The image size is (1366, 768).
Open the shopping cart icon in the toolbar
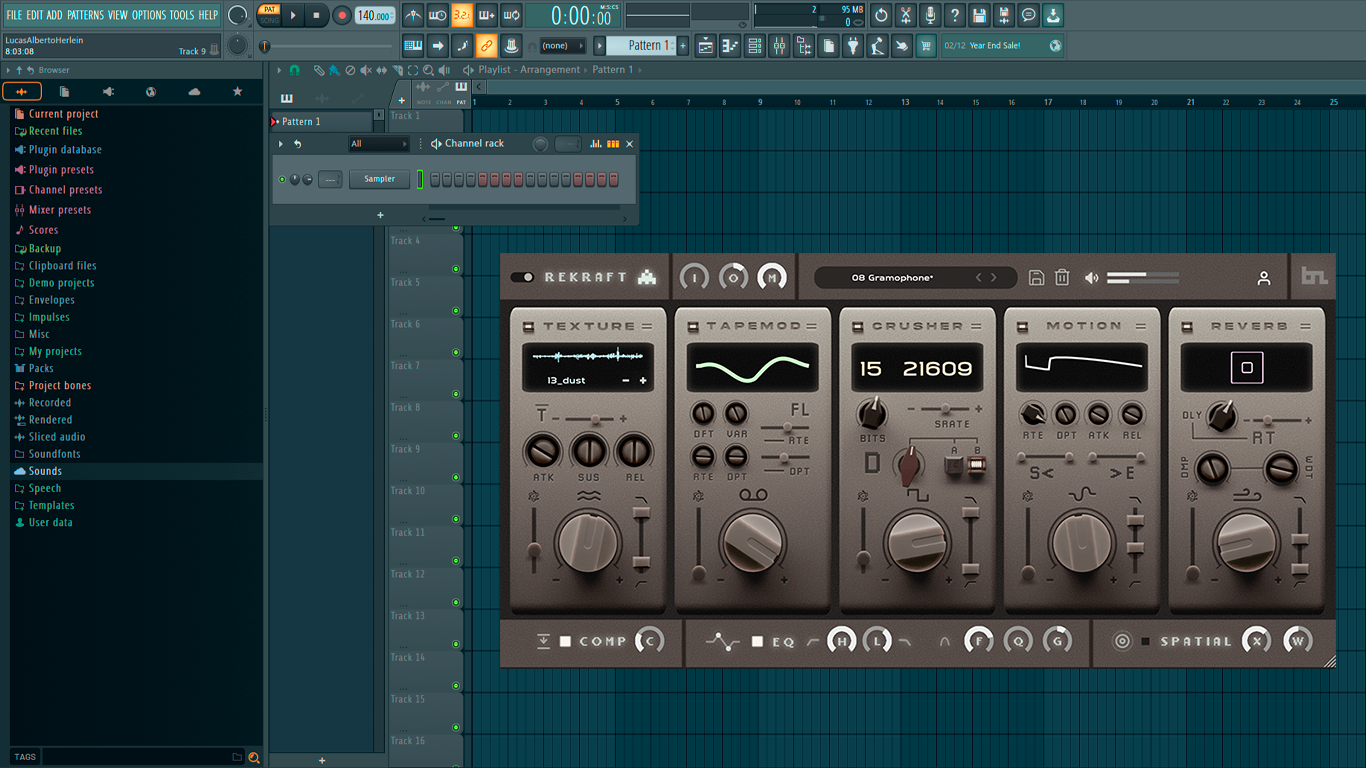926,46
